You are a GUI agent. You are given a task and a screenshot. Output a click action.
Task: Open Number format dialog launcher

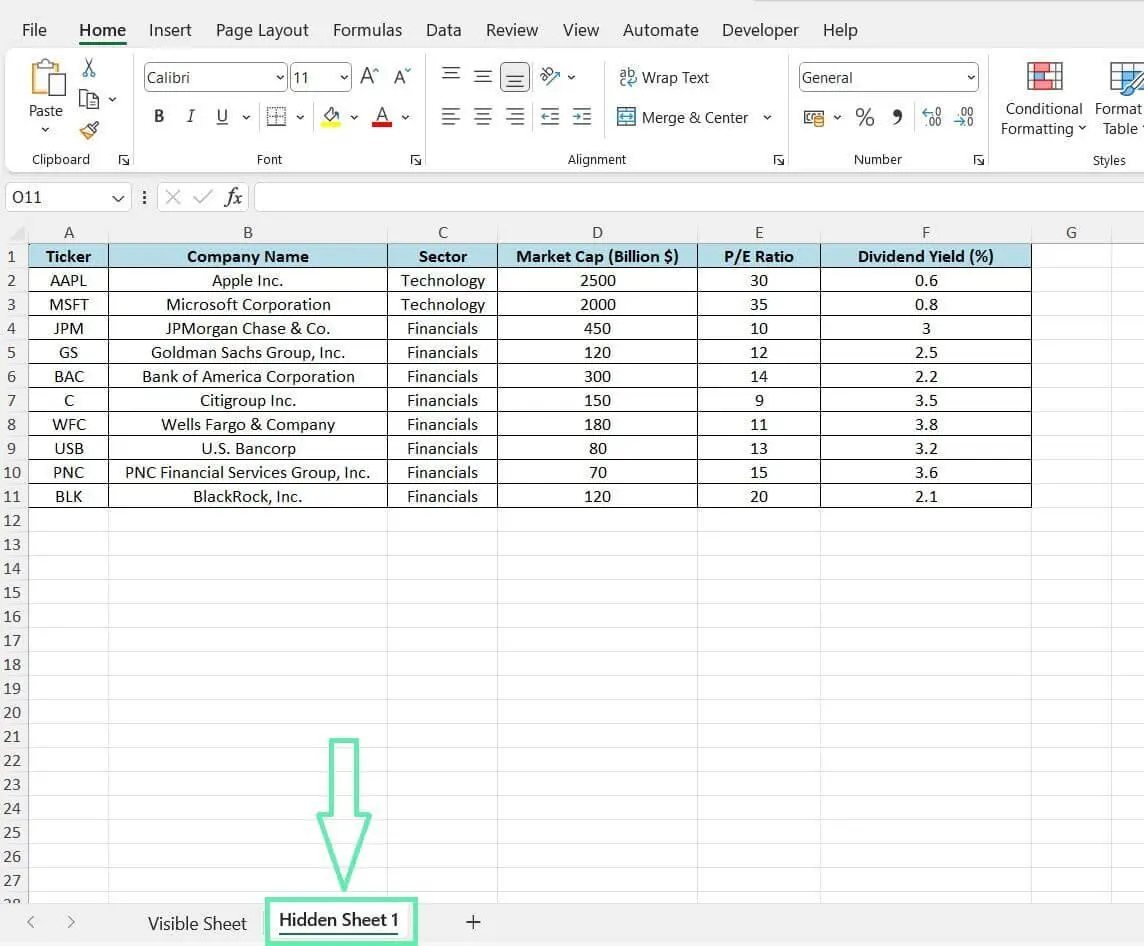tap(978, 160)
